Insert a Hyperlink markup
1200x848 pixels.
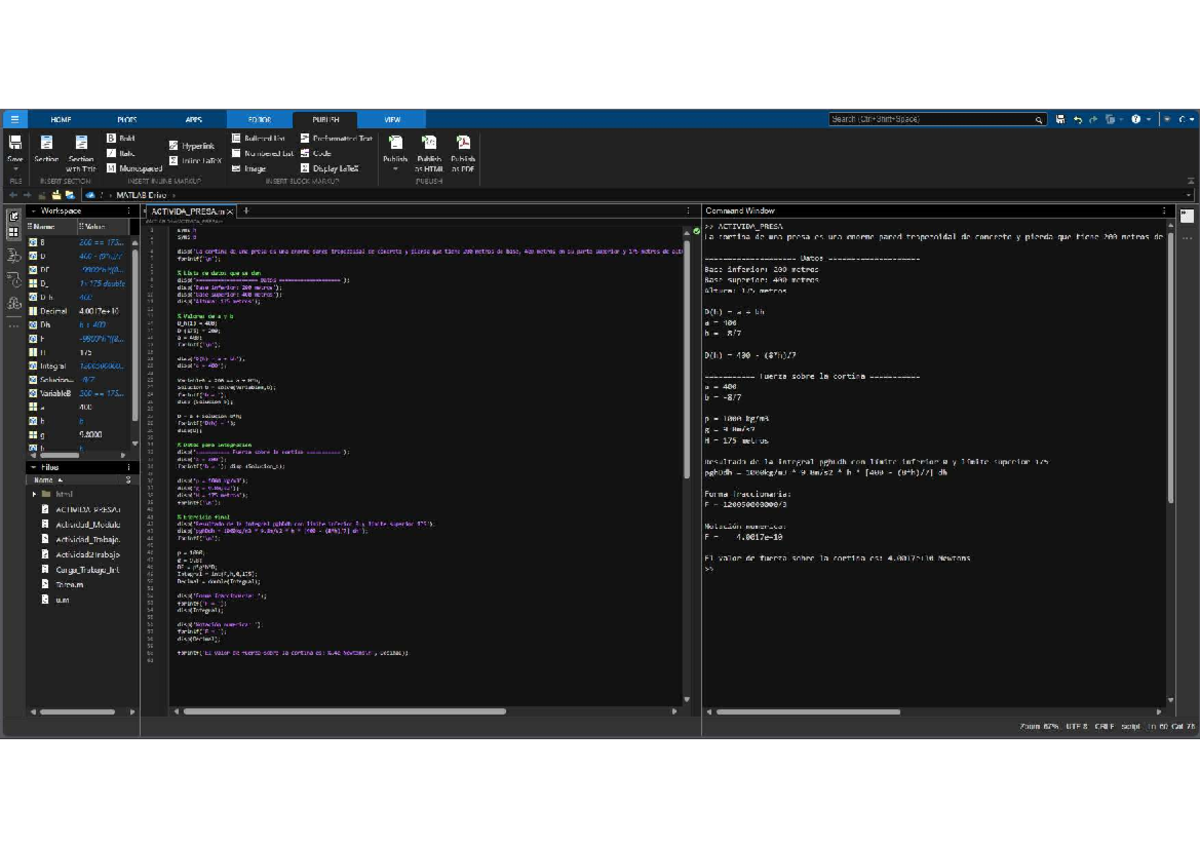[191, 146]
